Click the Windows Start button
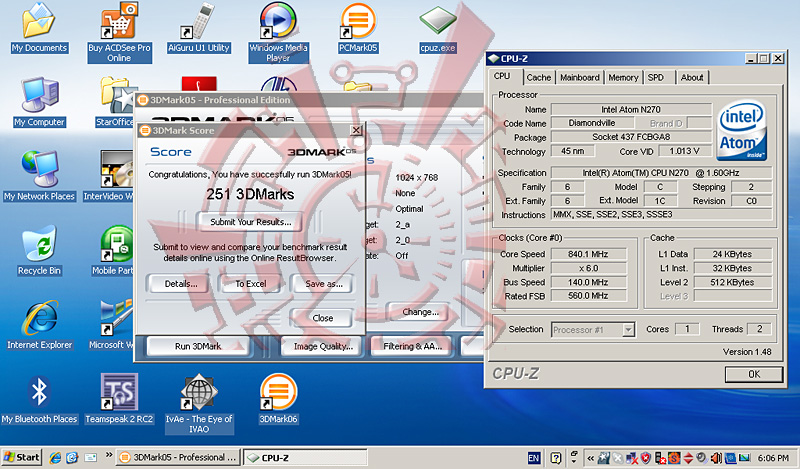This screenshot has height=469, width=800. [21, 457]
